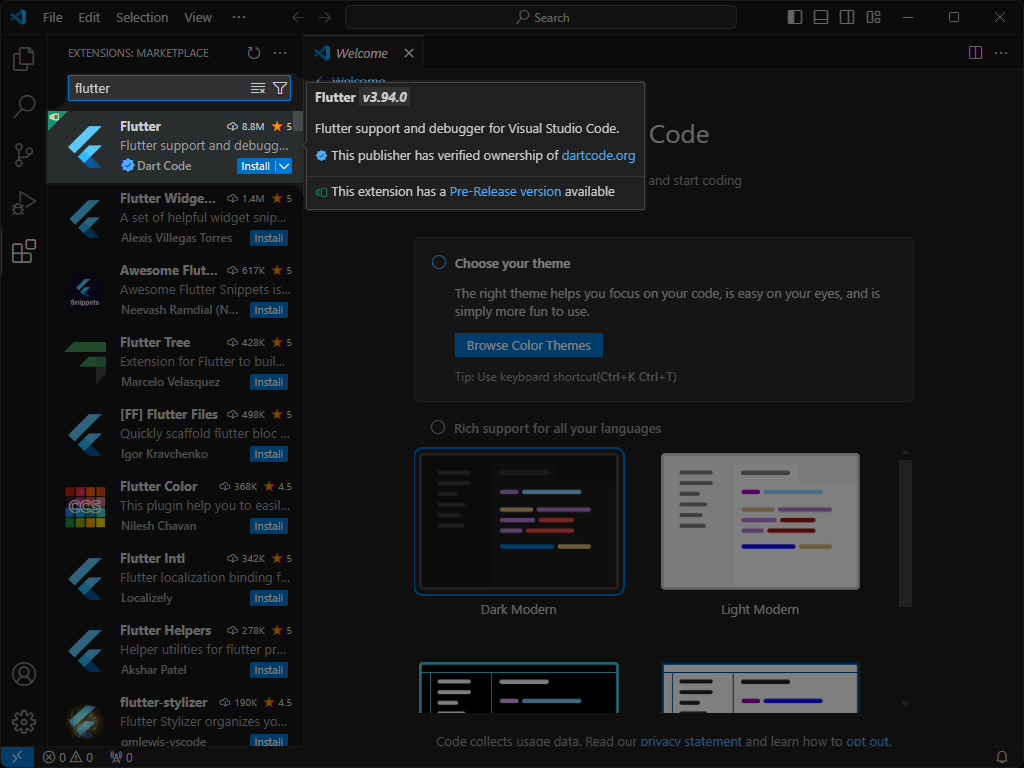This screenshot has height=768, width=1024.
Task: Open the Customize Layout icon
Action: tap(873, 18)
